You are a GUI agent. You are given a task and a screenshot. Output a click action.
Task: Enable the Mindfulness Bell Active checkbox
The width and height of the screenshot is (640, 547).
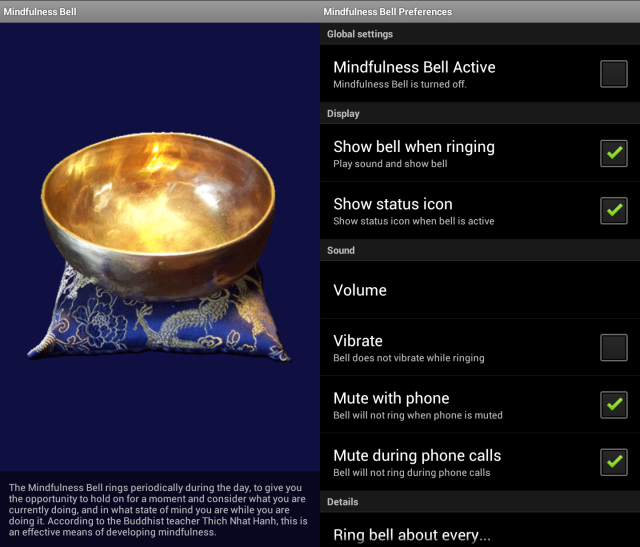click(x=613, y=74)
